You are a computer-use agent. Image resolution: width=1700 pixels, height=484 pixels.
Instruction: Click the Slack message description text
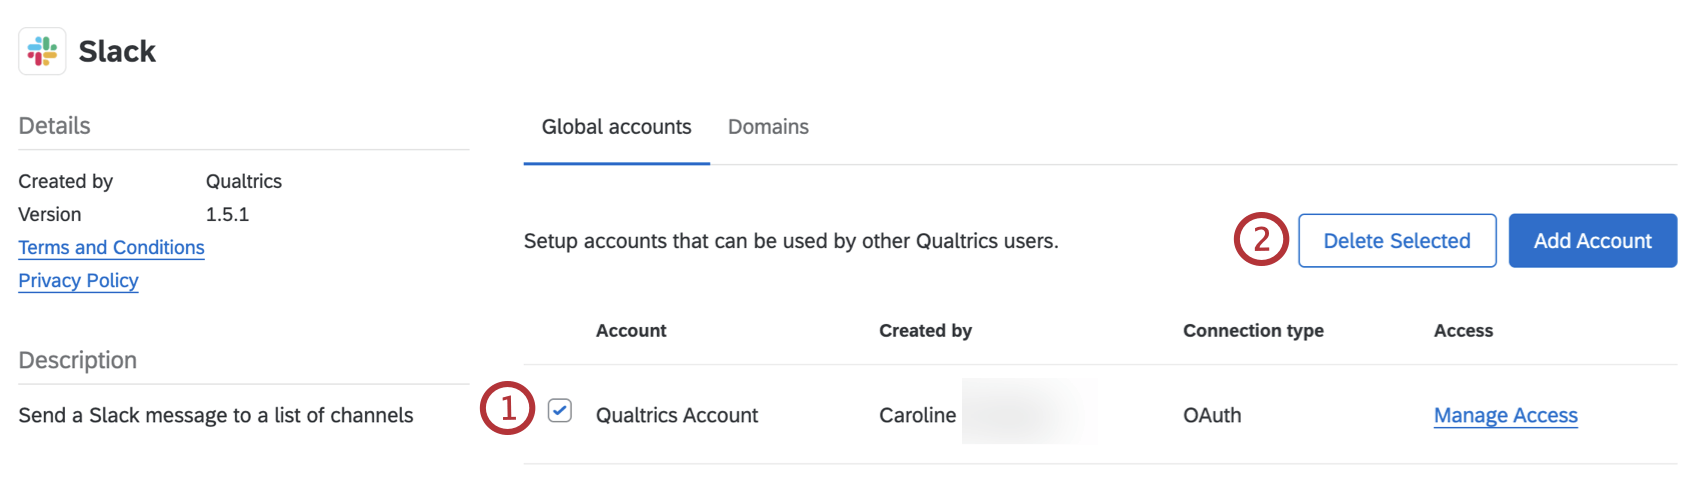tap(215, 415)
